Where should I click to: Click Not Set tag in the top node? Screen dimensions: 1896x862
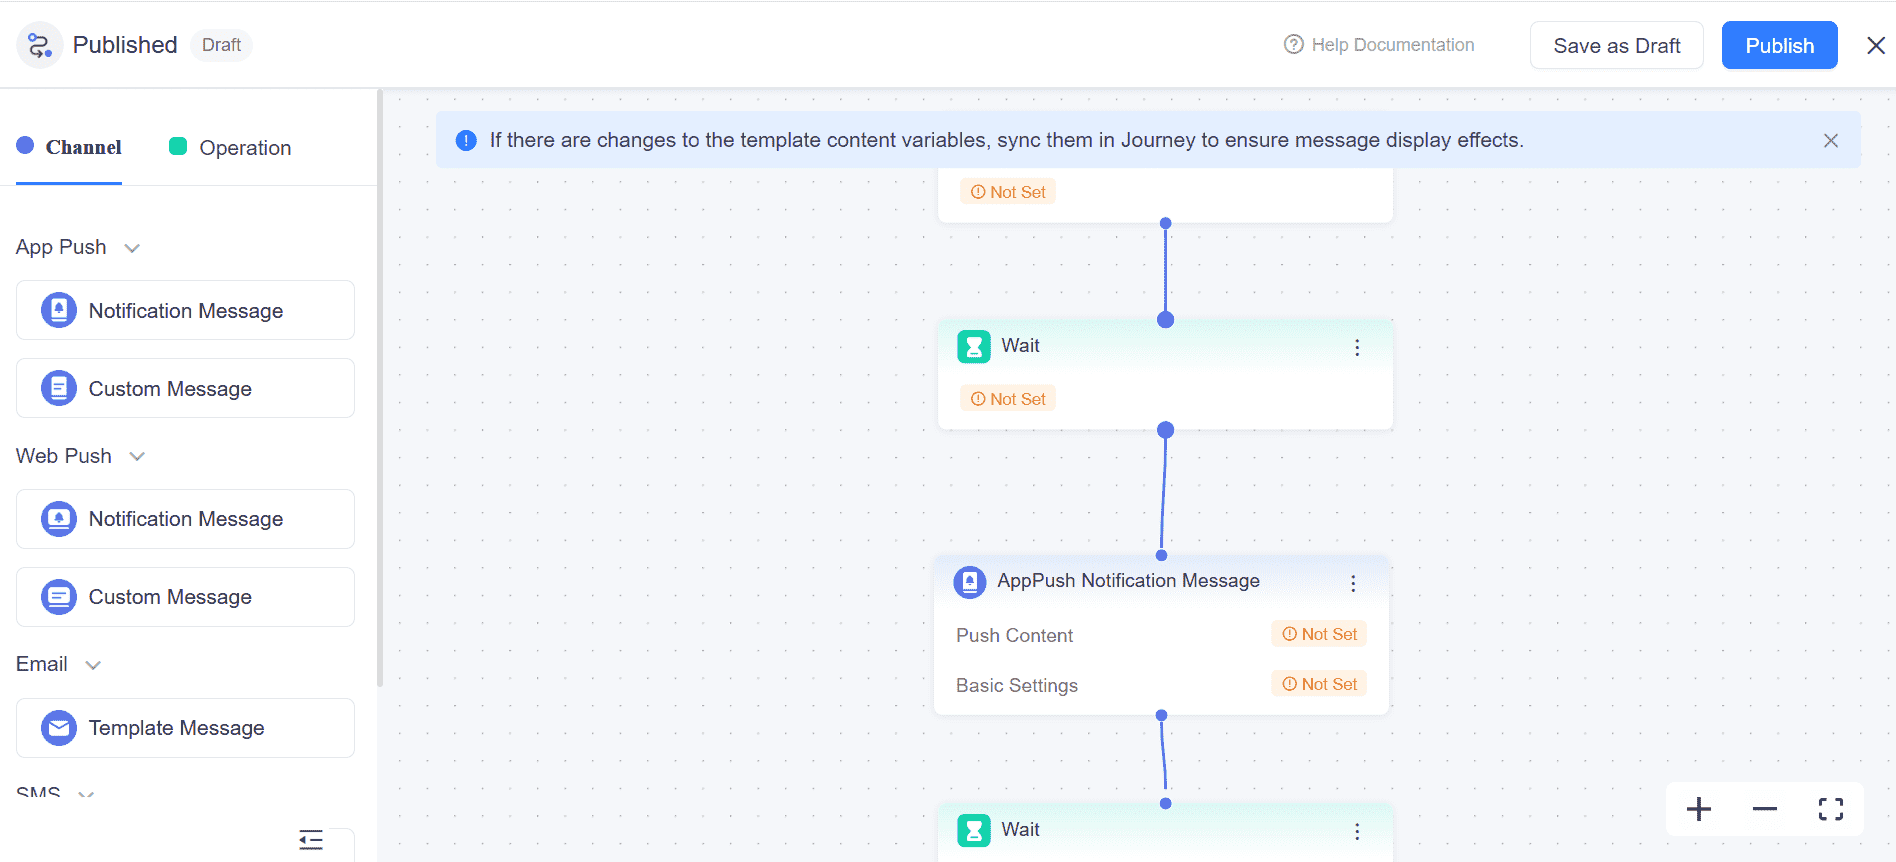point(1008,192)
